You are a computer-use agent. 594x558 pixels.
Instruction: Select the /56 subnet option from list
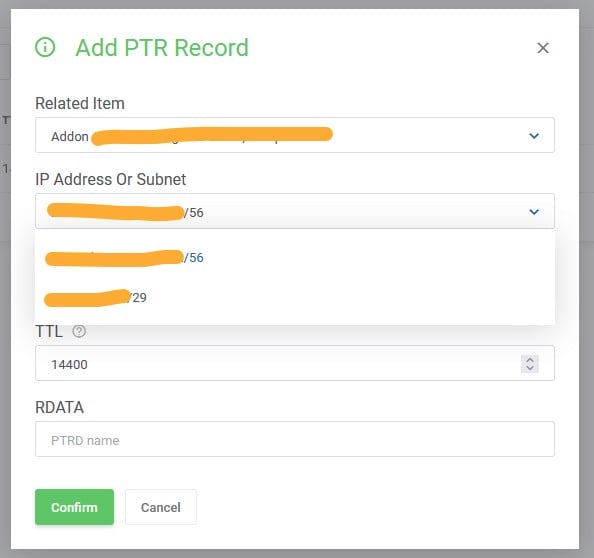tap(295, 258)
